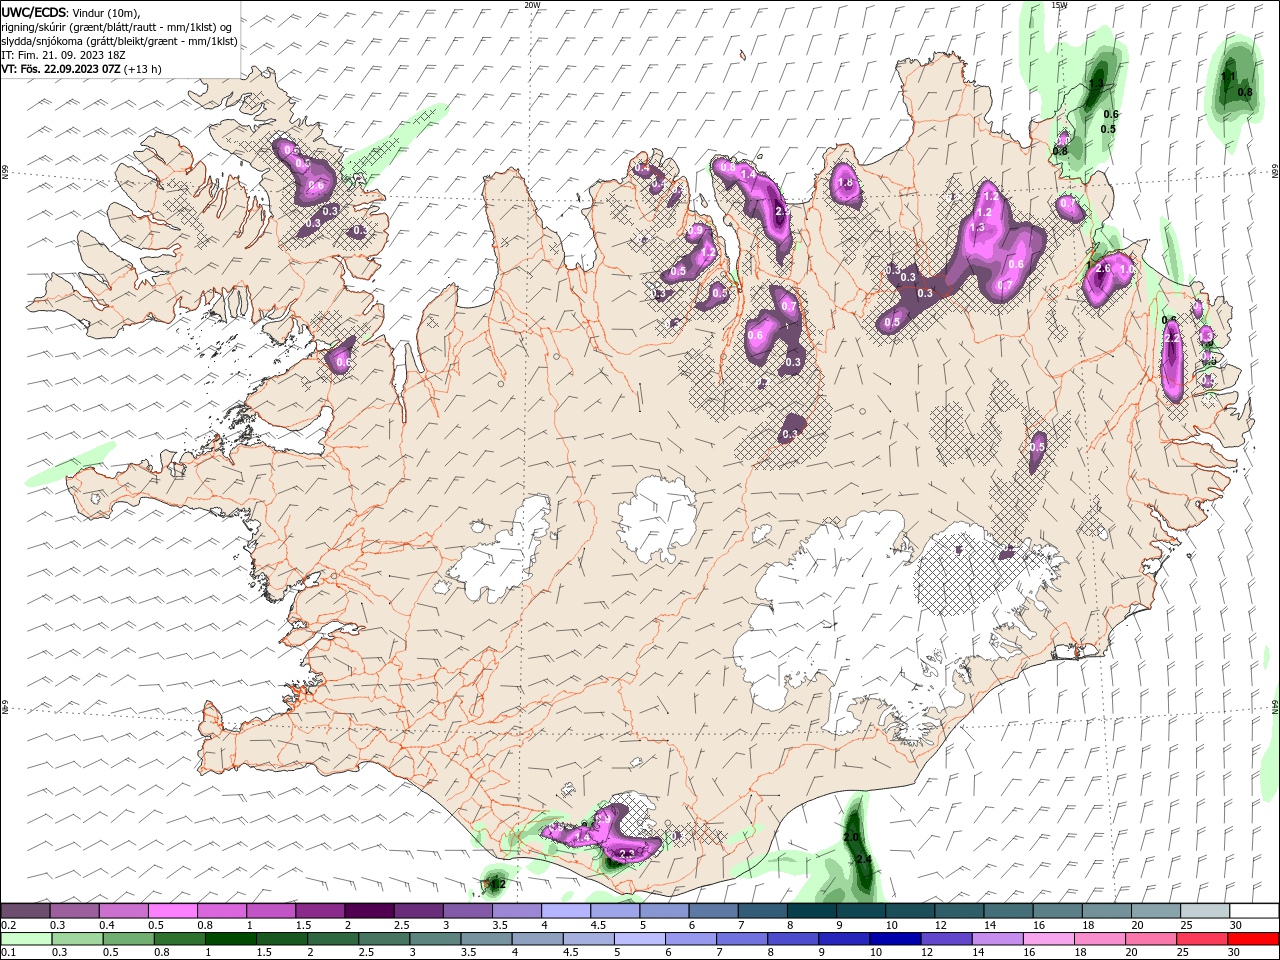1280x960 pixels.
Task: Choose the rain scale swatch labeled 2
Action: pos(333,939)
